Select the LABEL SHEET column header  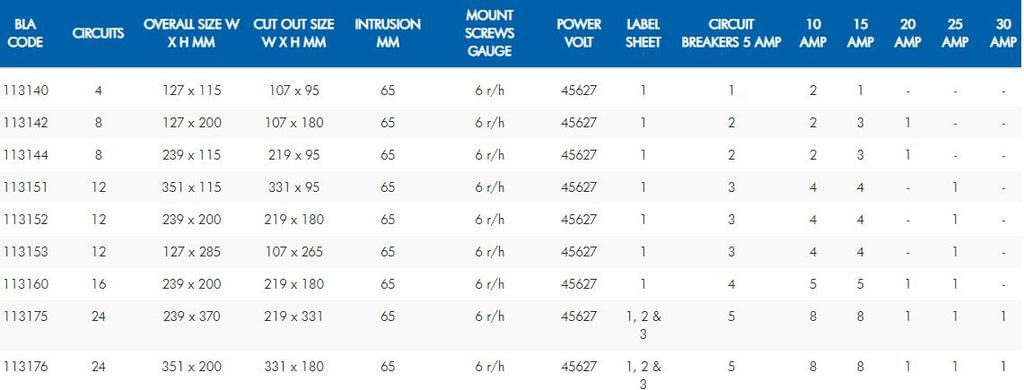pyautogui.click(x=643, y=33)
